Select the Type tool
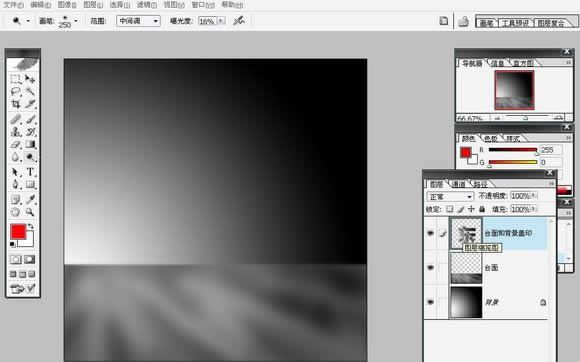The width and height of the screenshot is (580, 362). 30,172
